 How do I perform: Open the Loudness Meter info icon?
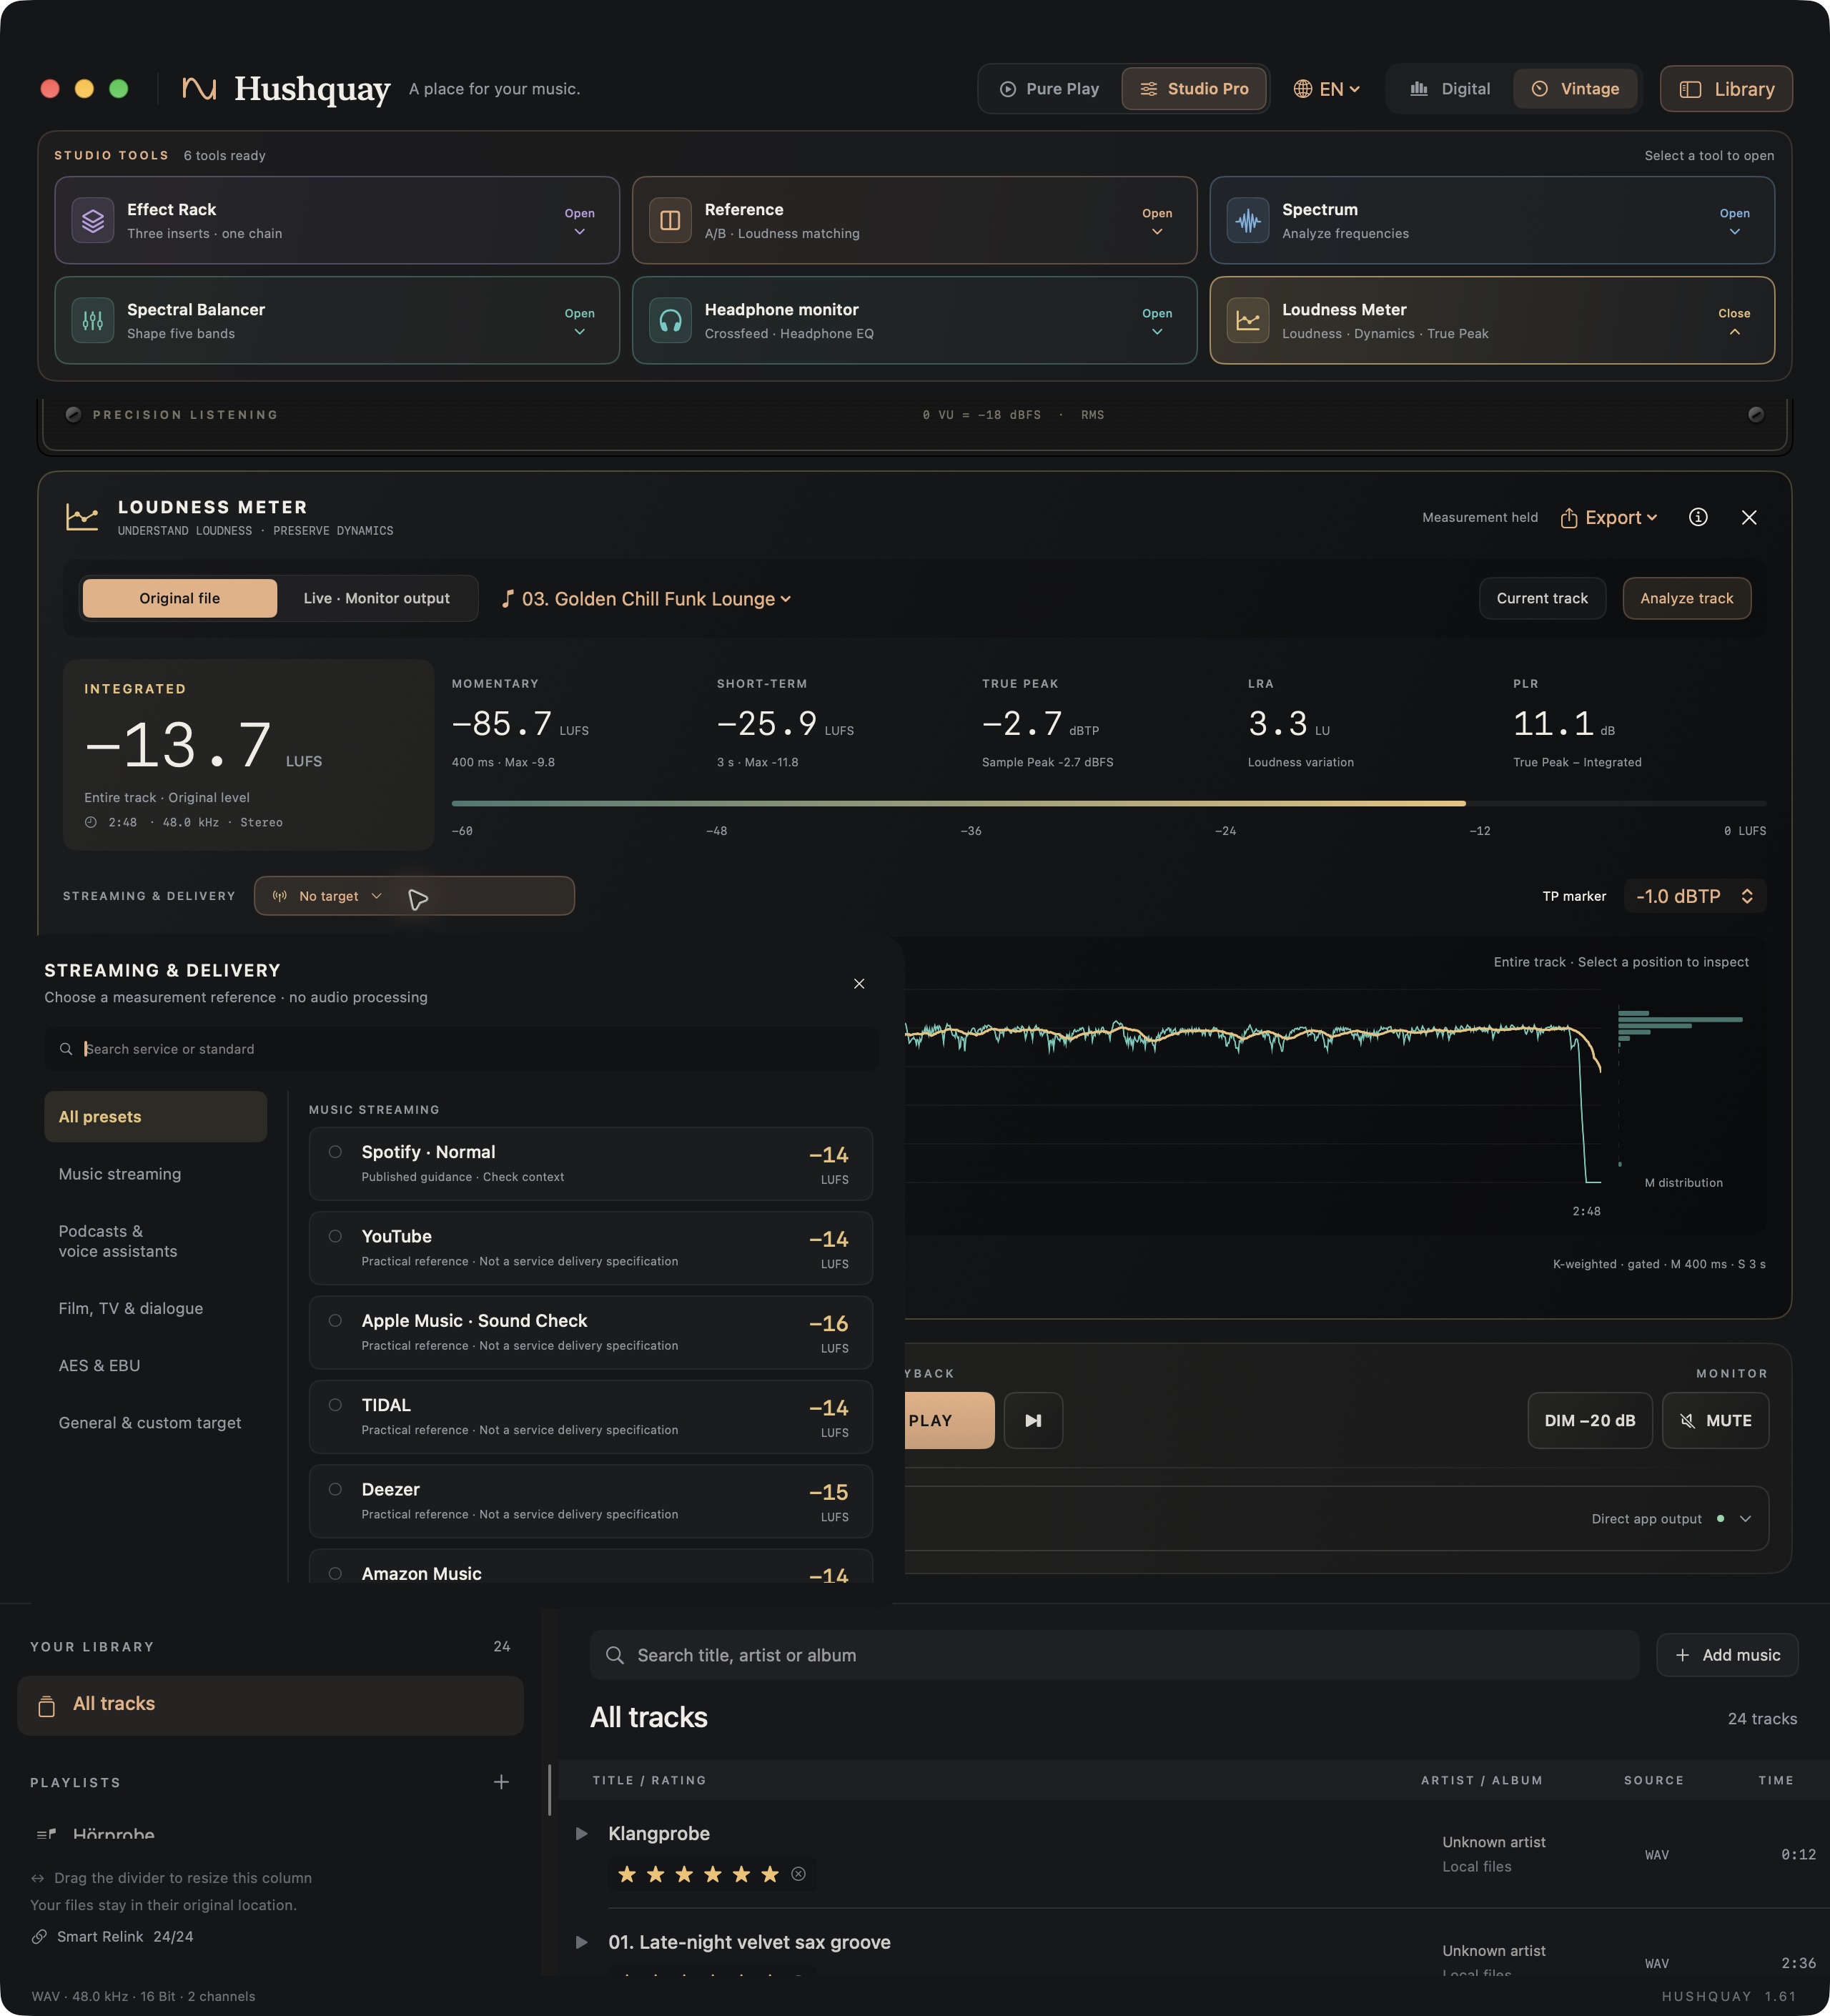coord(1698,517)
